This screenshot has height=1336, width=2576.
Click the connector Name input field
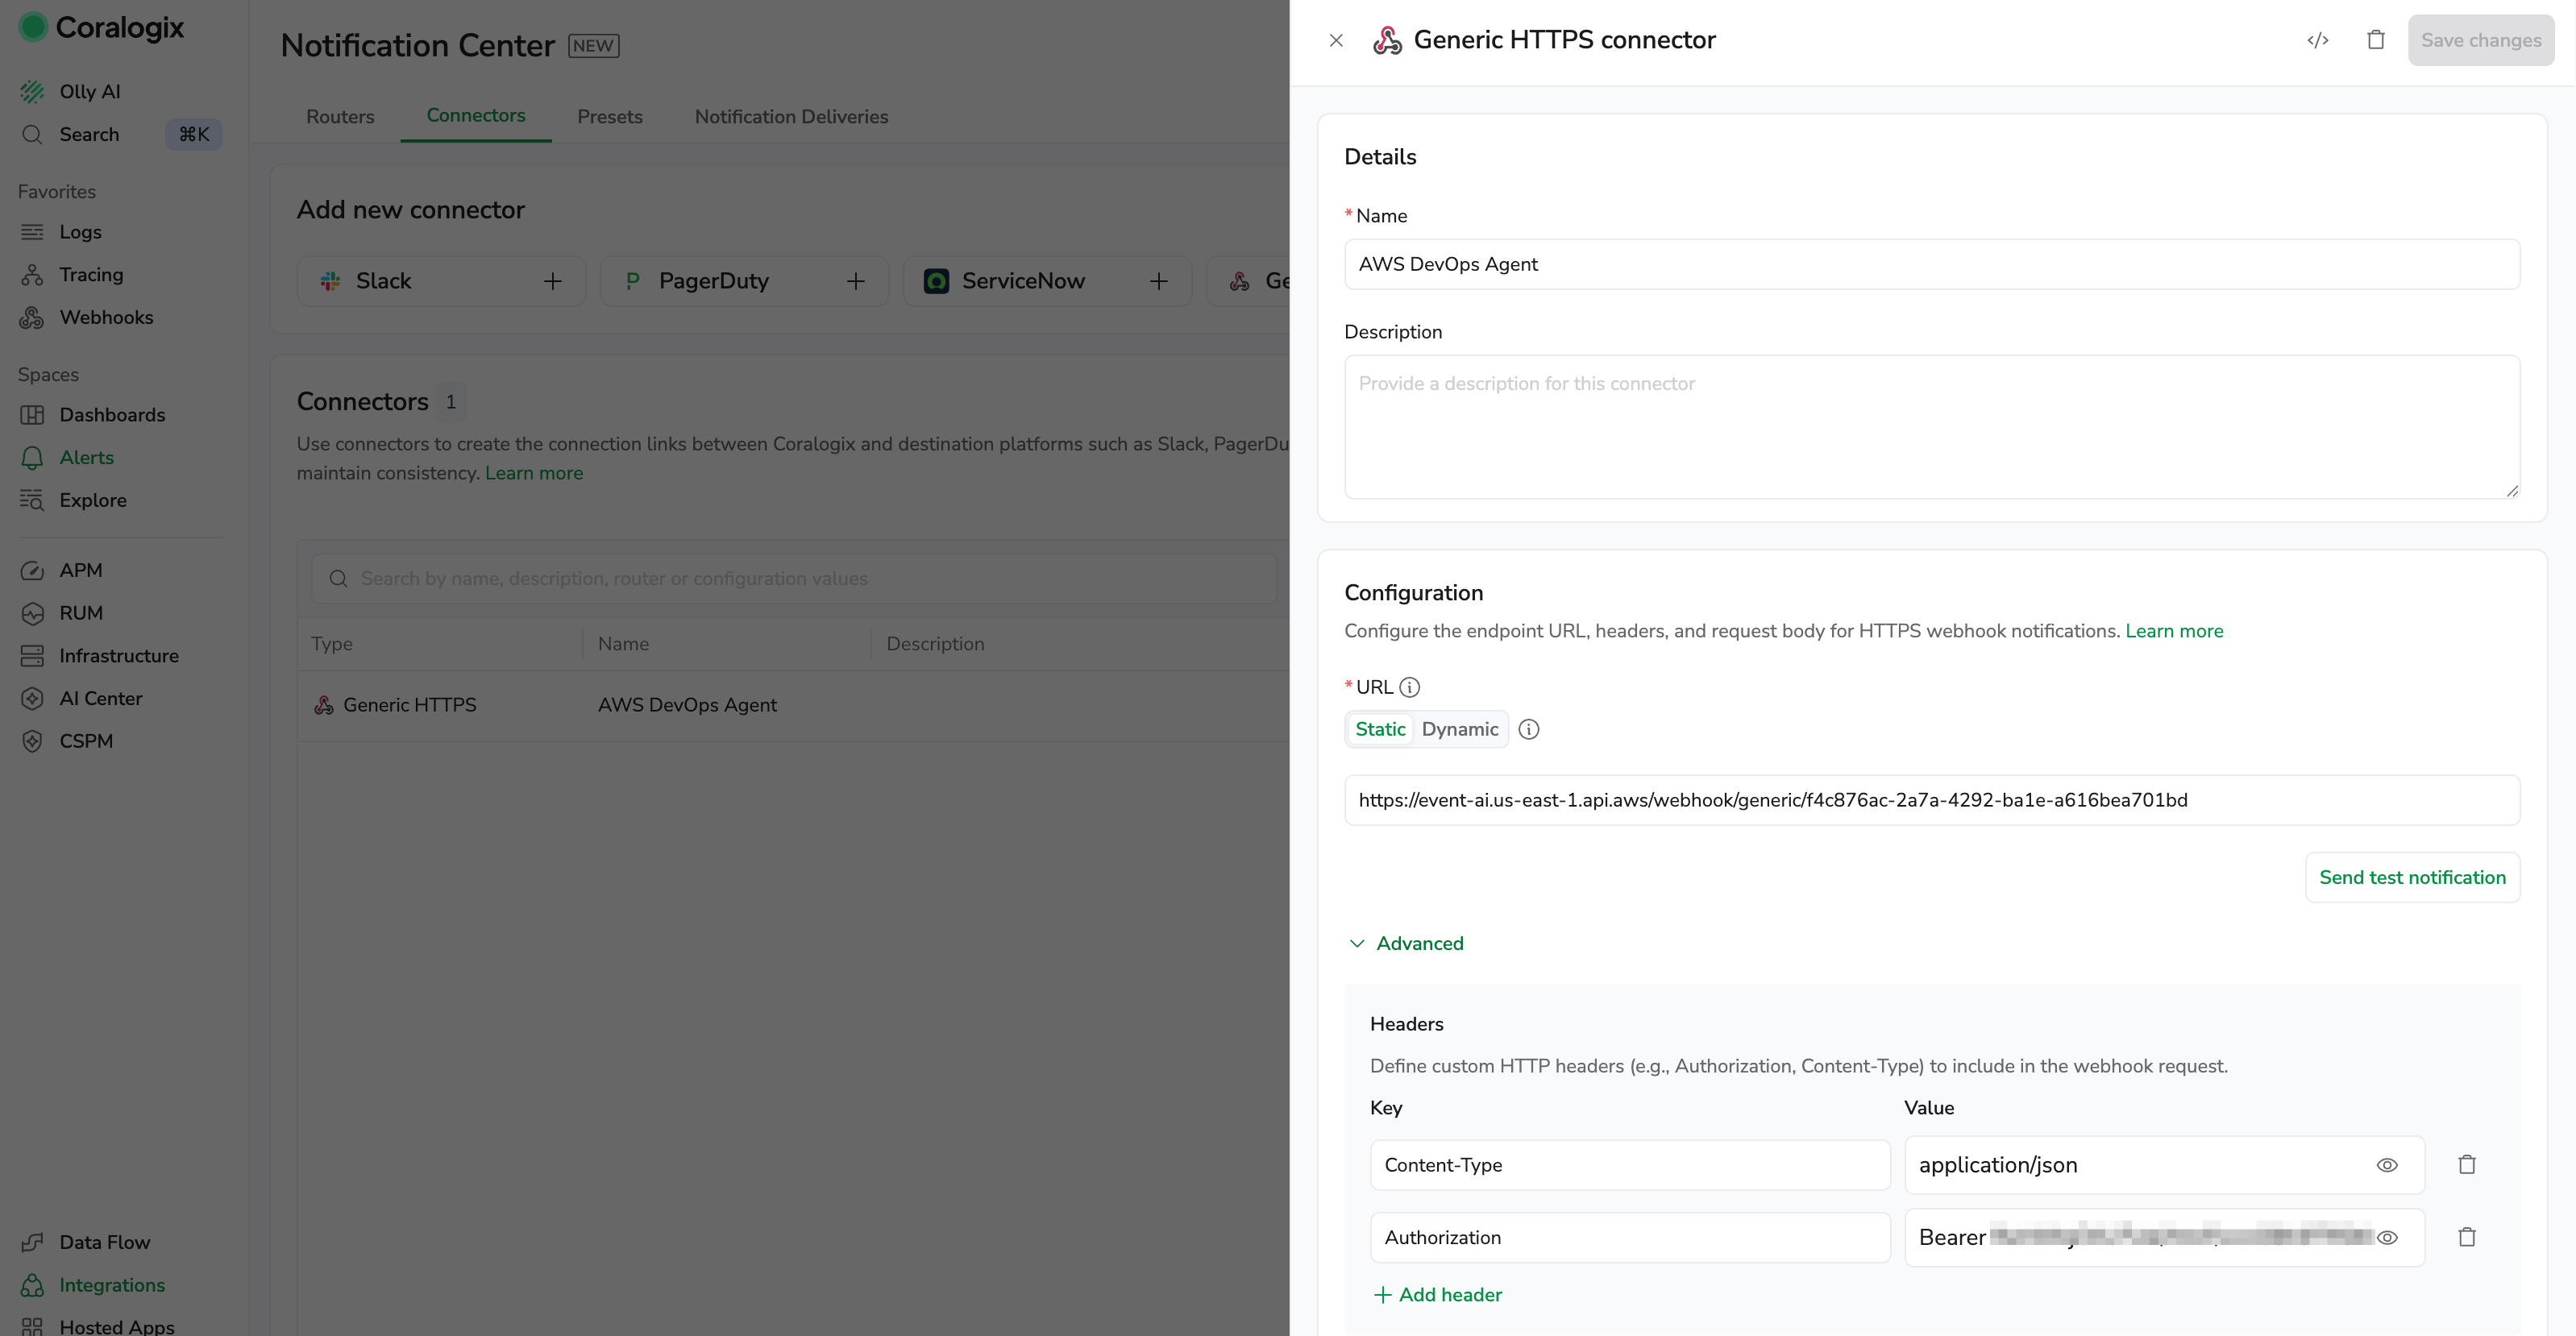(1931, 264)
